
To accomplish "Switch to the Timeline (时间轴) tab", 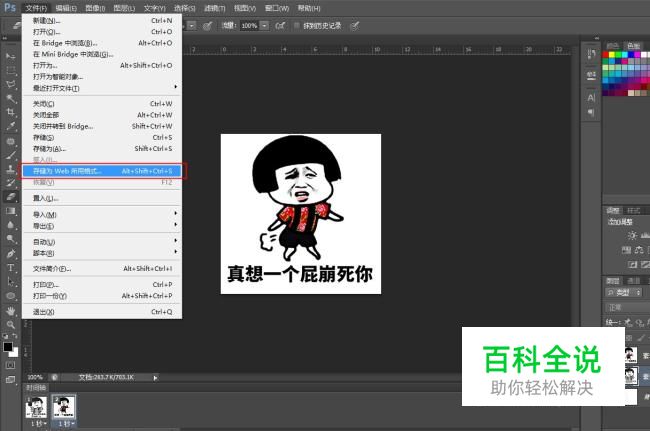I will point(36,387).
